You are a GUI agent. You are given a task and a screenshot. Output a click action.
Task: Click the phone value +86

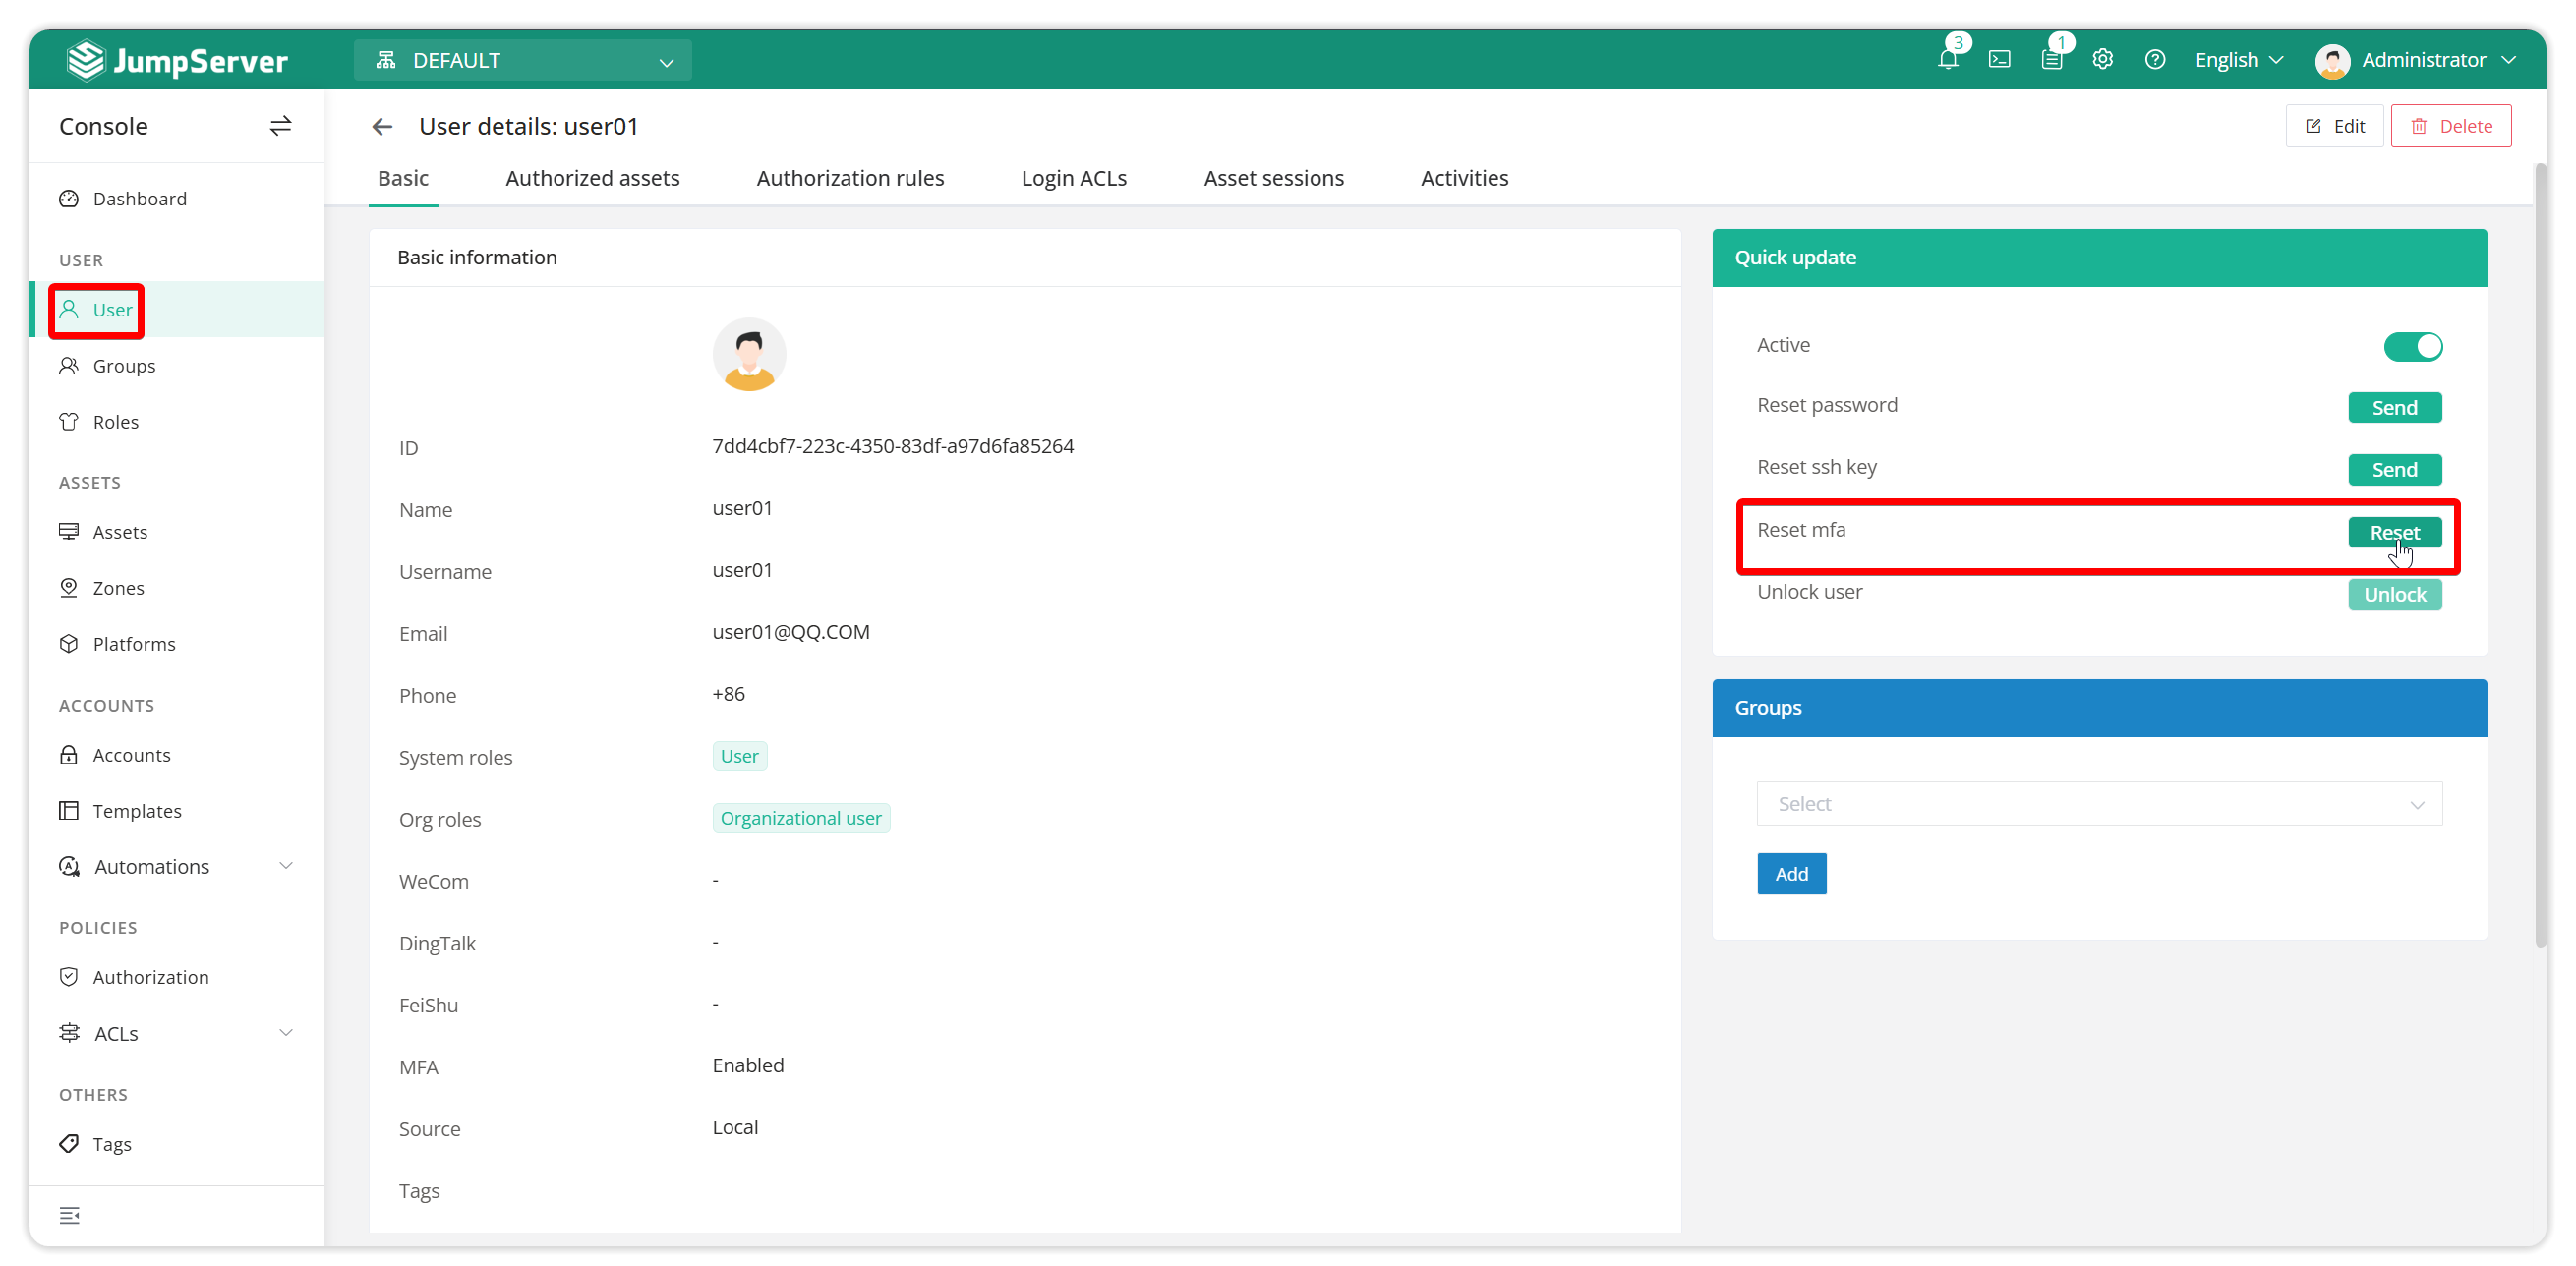pos(728,694)
